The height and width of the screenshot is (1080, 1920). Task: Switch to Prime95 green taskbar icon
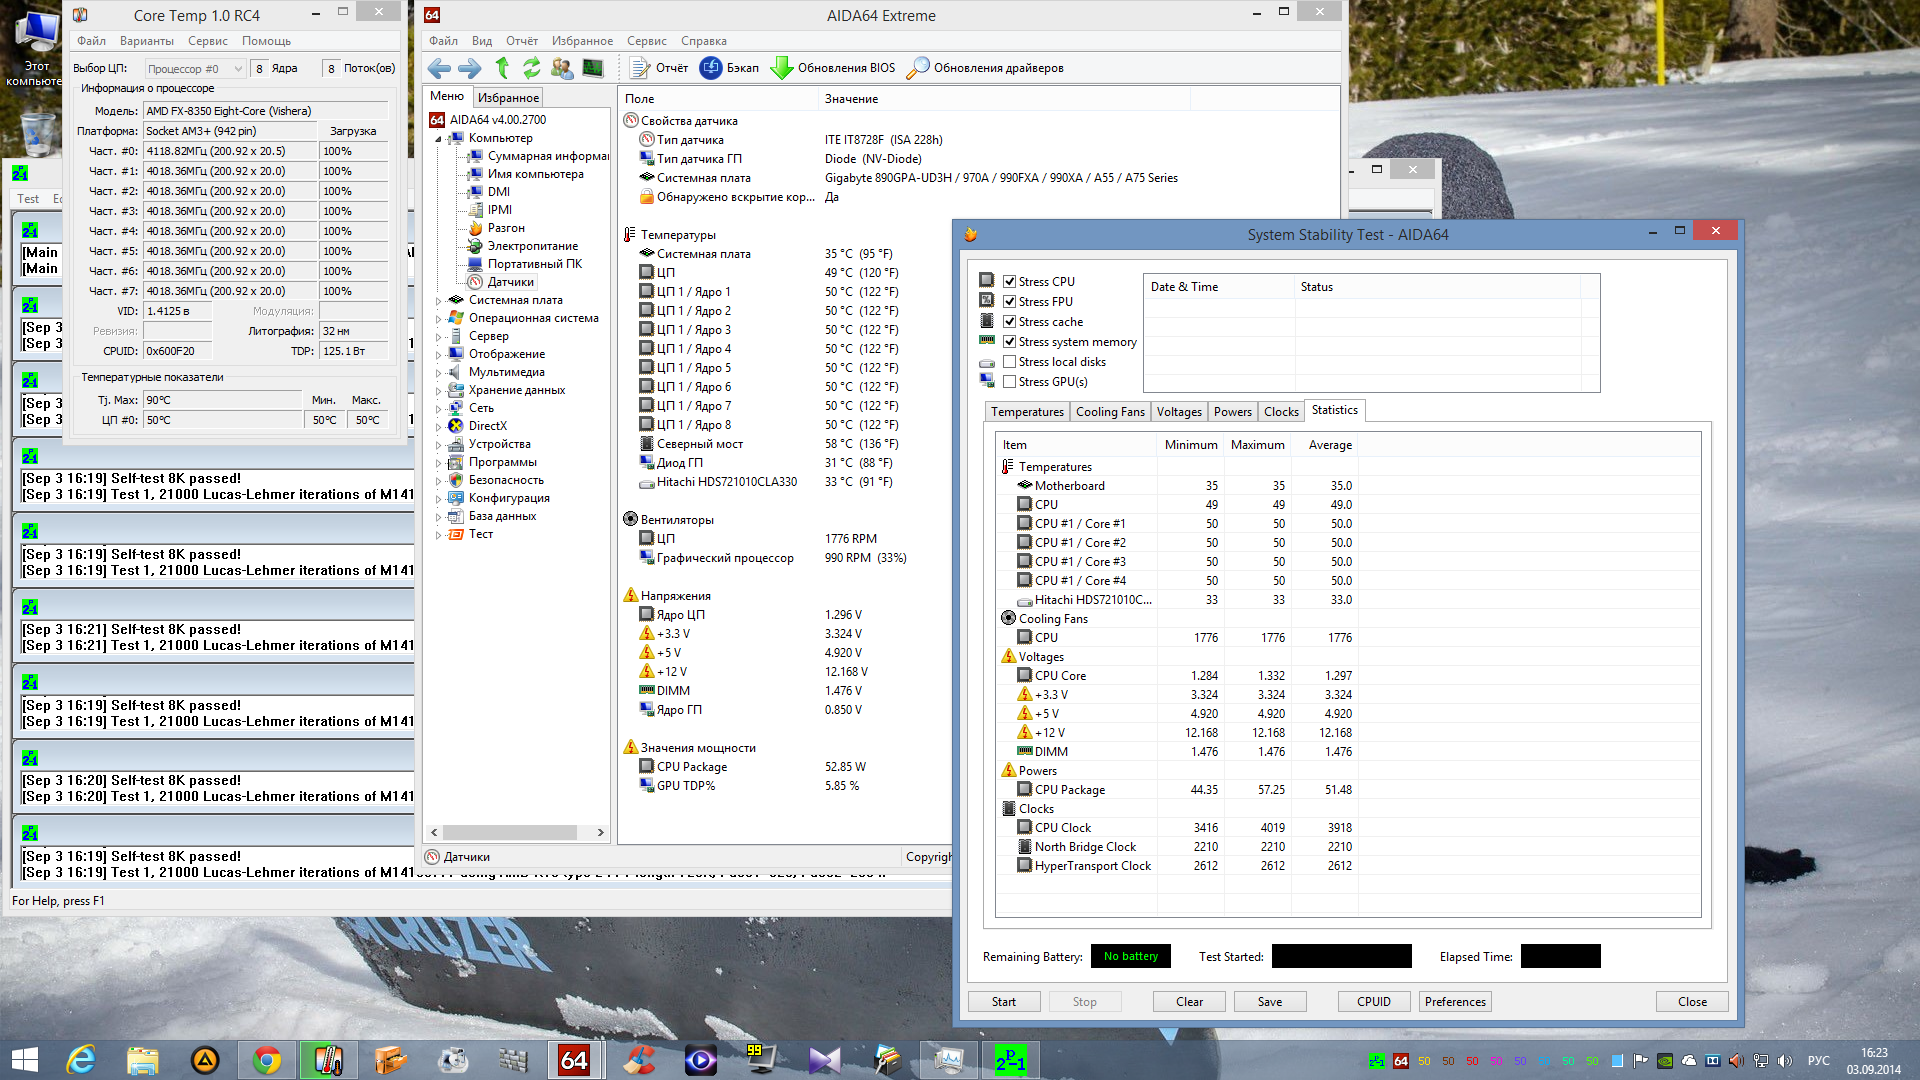[x=1010, y=1060]
